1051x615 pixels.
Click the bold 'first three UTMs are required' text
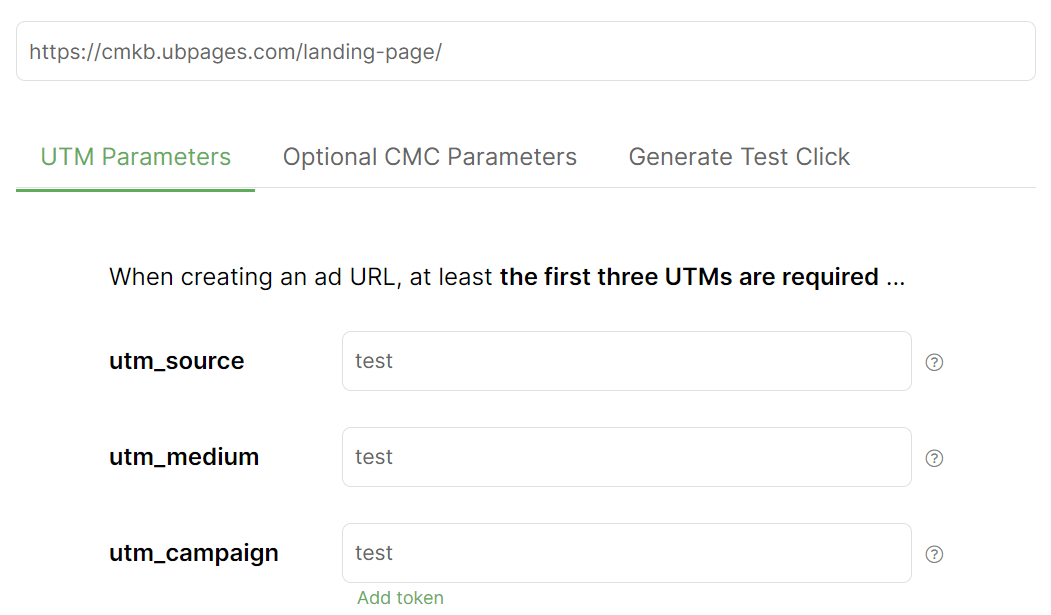click(x=689, y=277)
